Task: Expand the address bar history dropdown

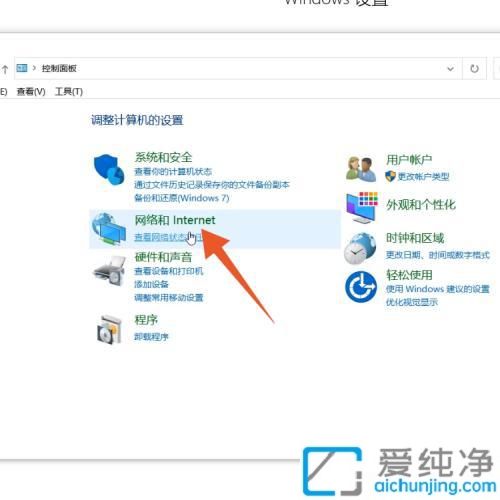Action: [450, 69]
